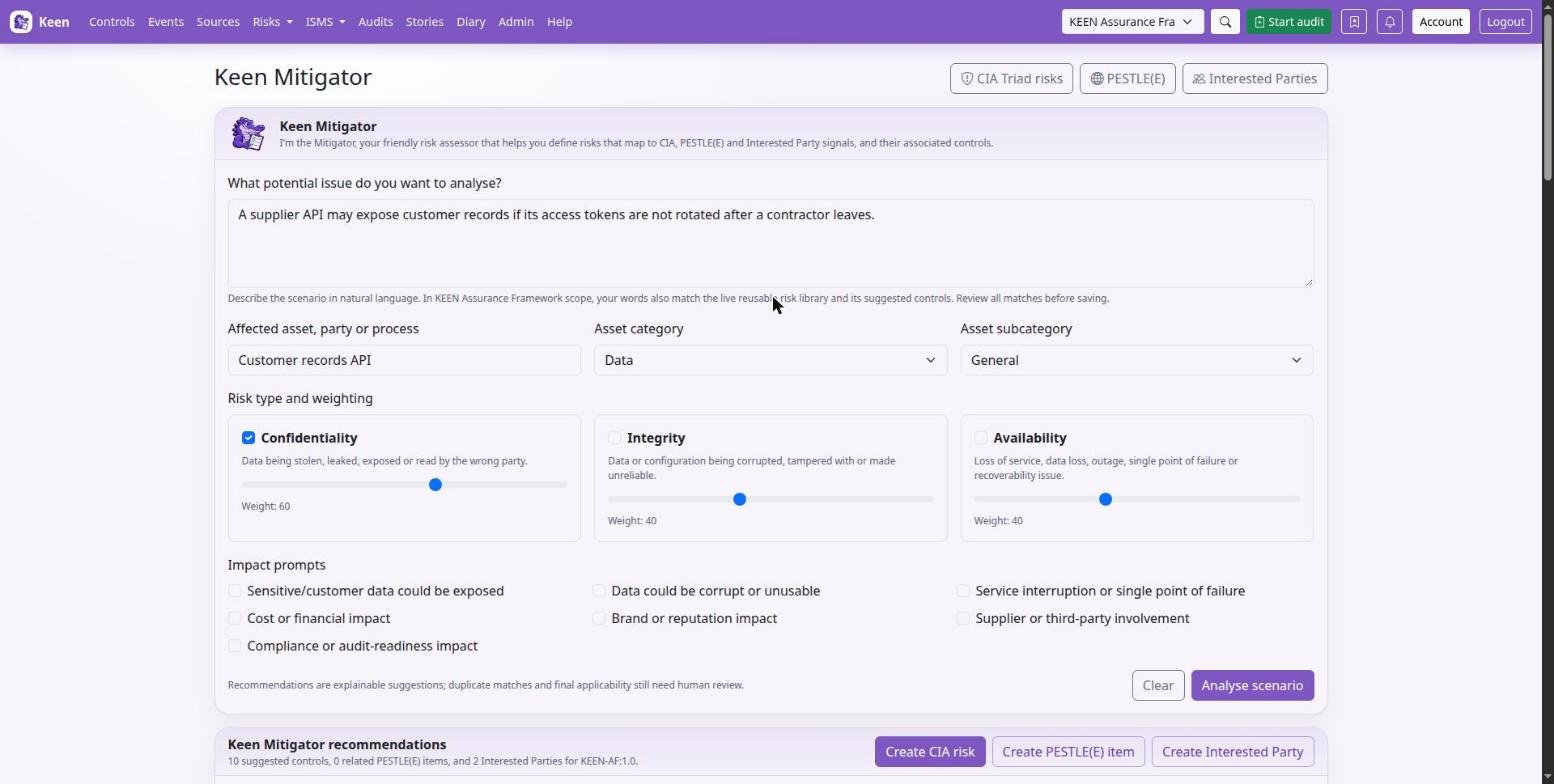Open the Asset subcategory dropdown

1137,360
